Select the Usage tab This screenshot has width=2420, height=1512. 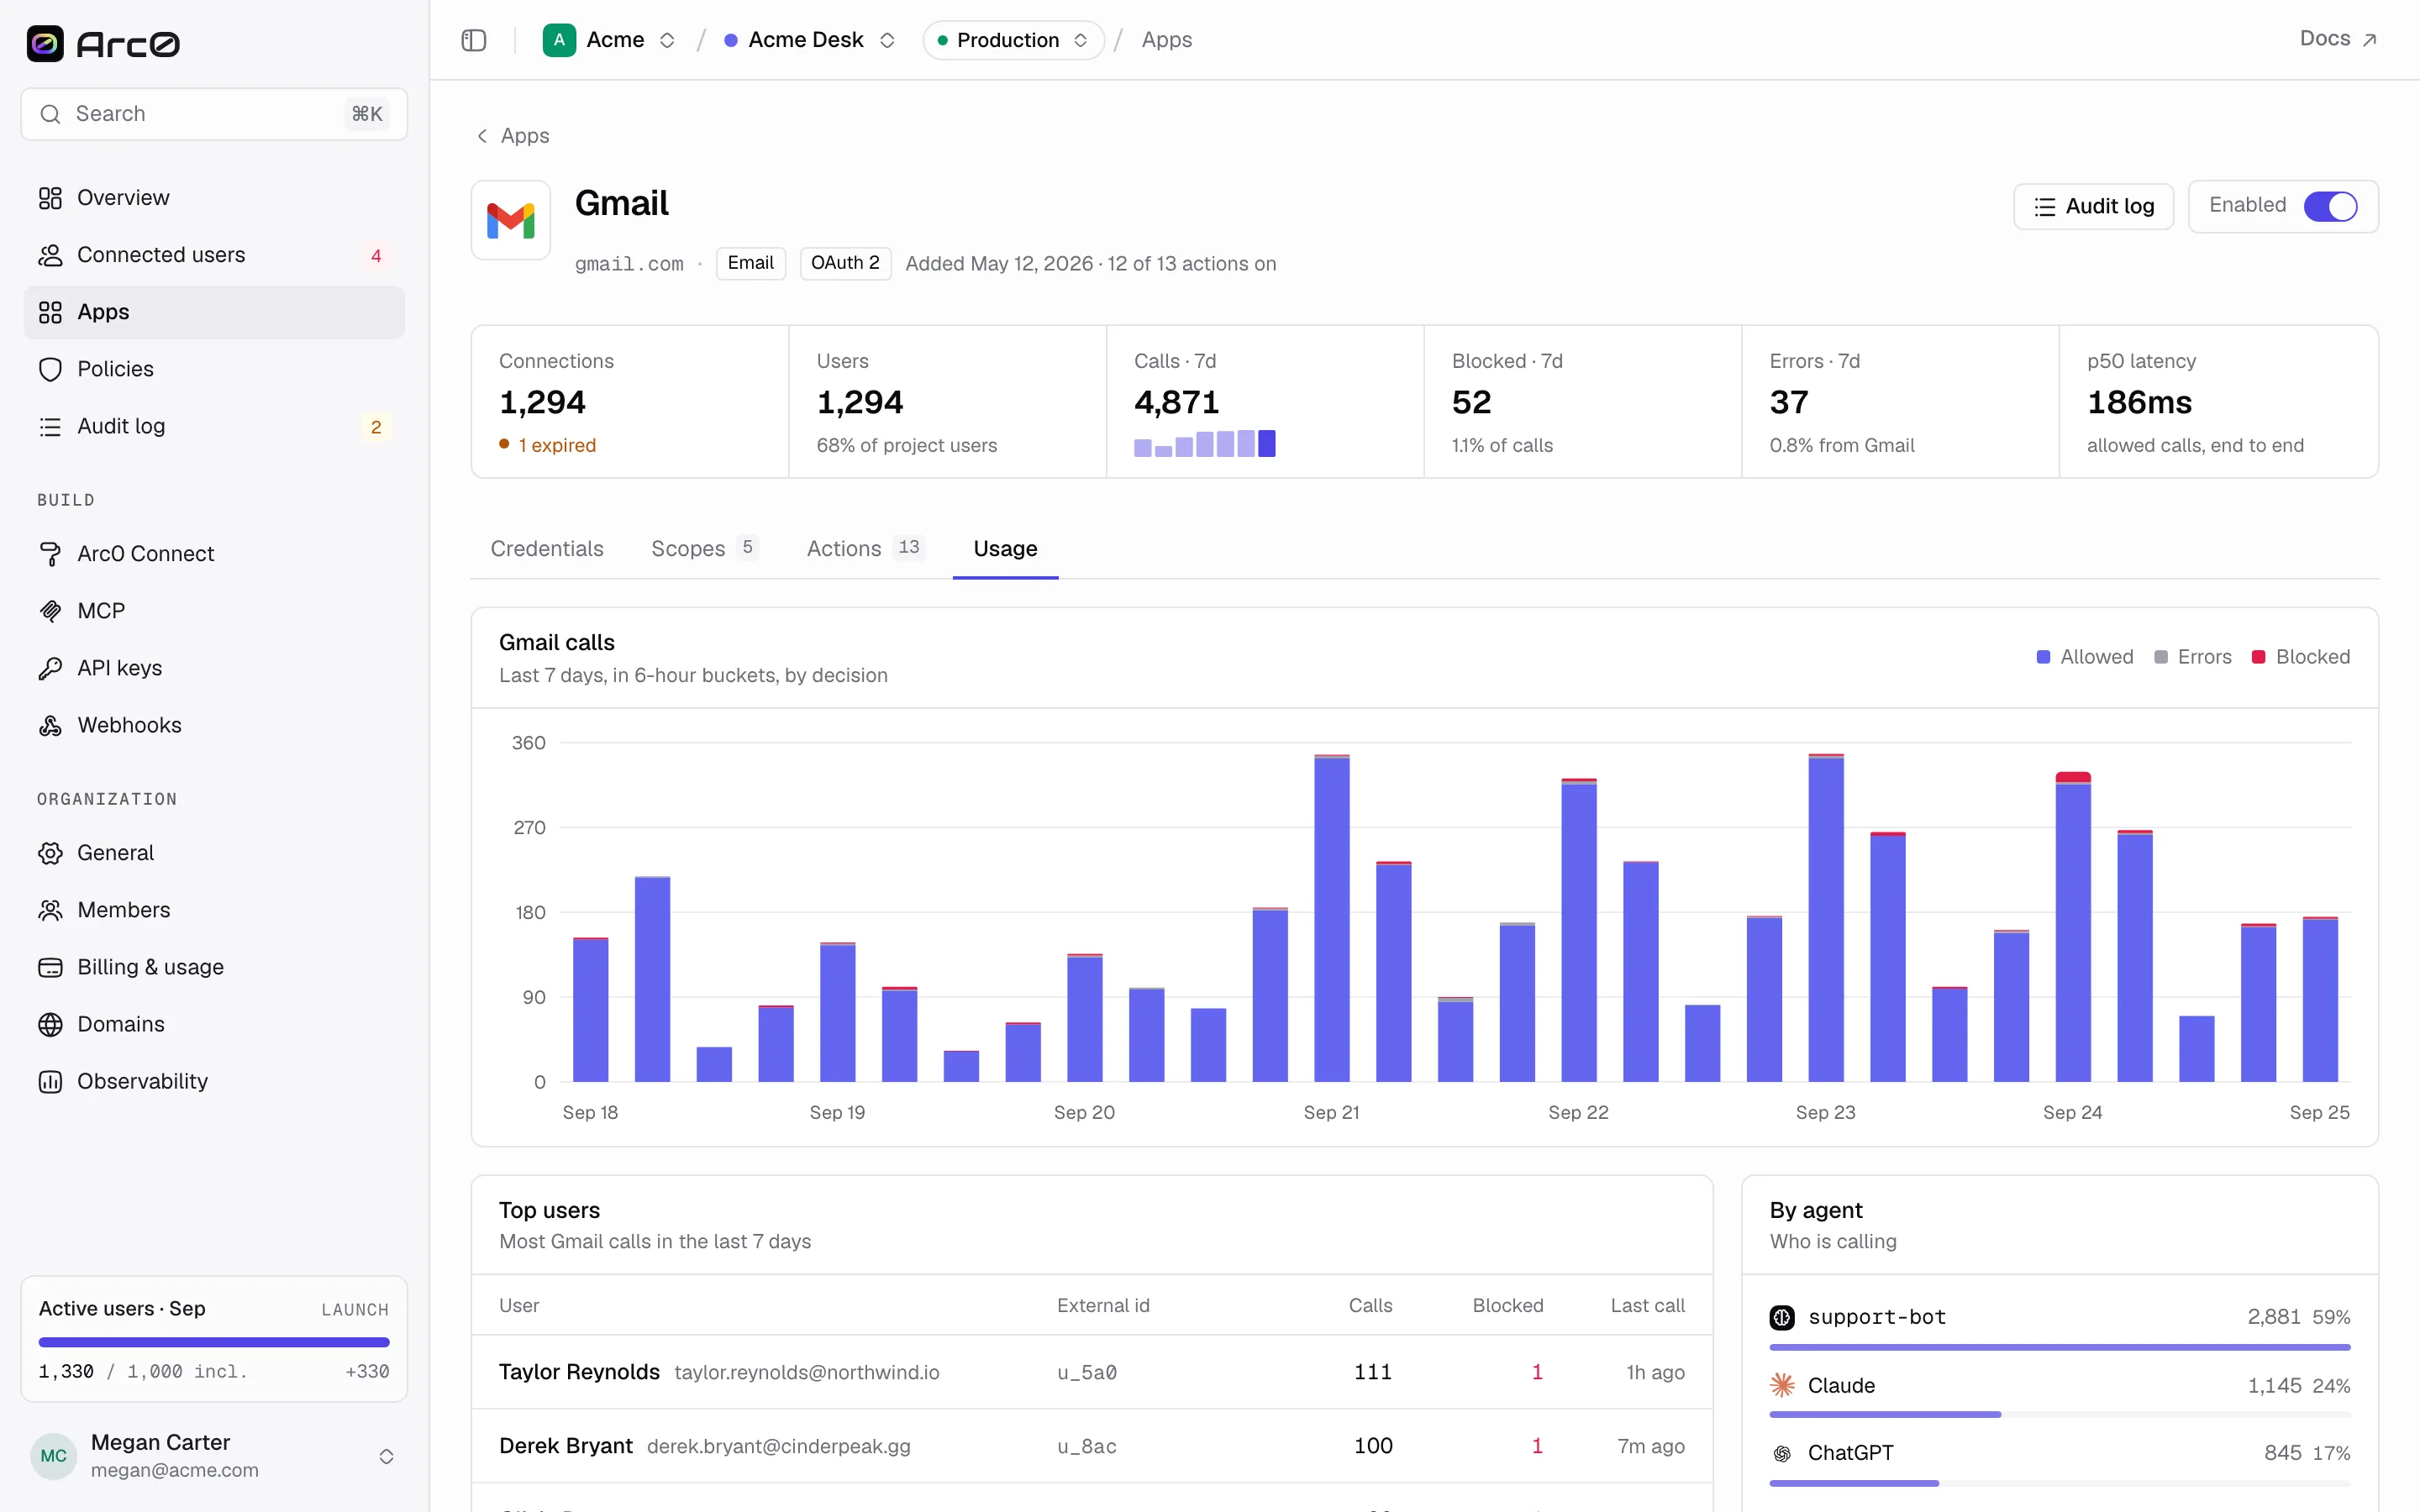click(1005, 549)
